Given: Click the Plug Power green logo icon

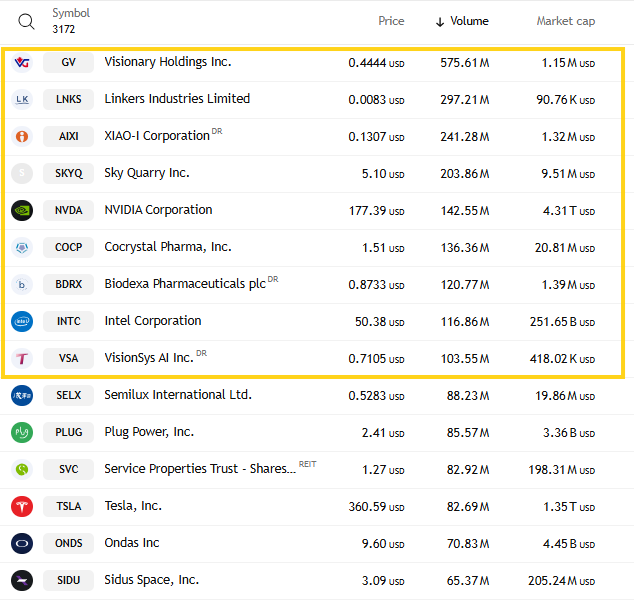Looking at the screenshot, I should click(x=22, y=433).
